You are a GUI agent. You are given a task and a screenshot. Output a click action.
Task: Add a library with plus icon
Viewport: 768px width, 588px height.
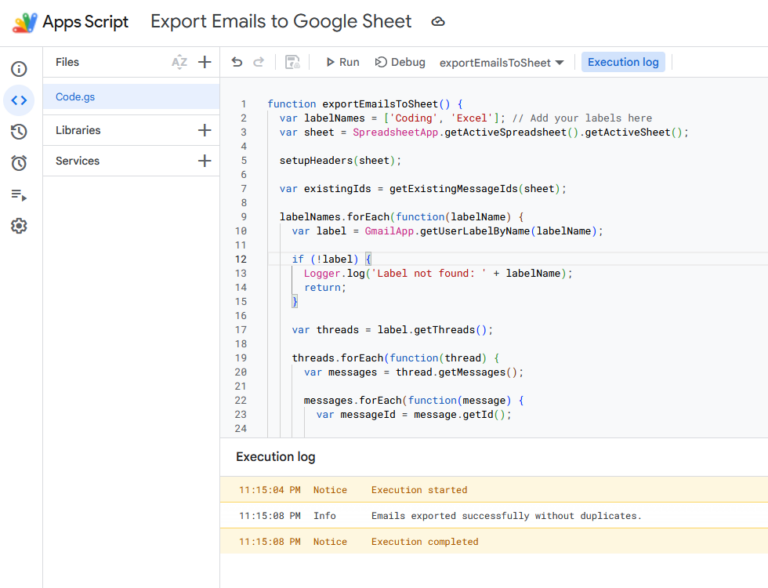click(x=205, y=130)
